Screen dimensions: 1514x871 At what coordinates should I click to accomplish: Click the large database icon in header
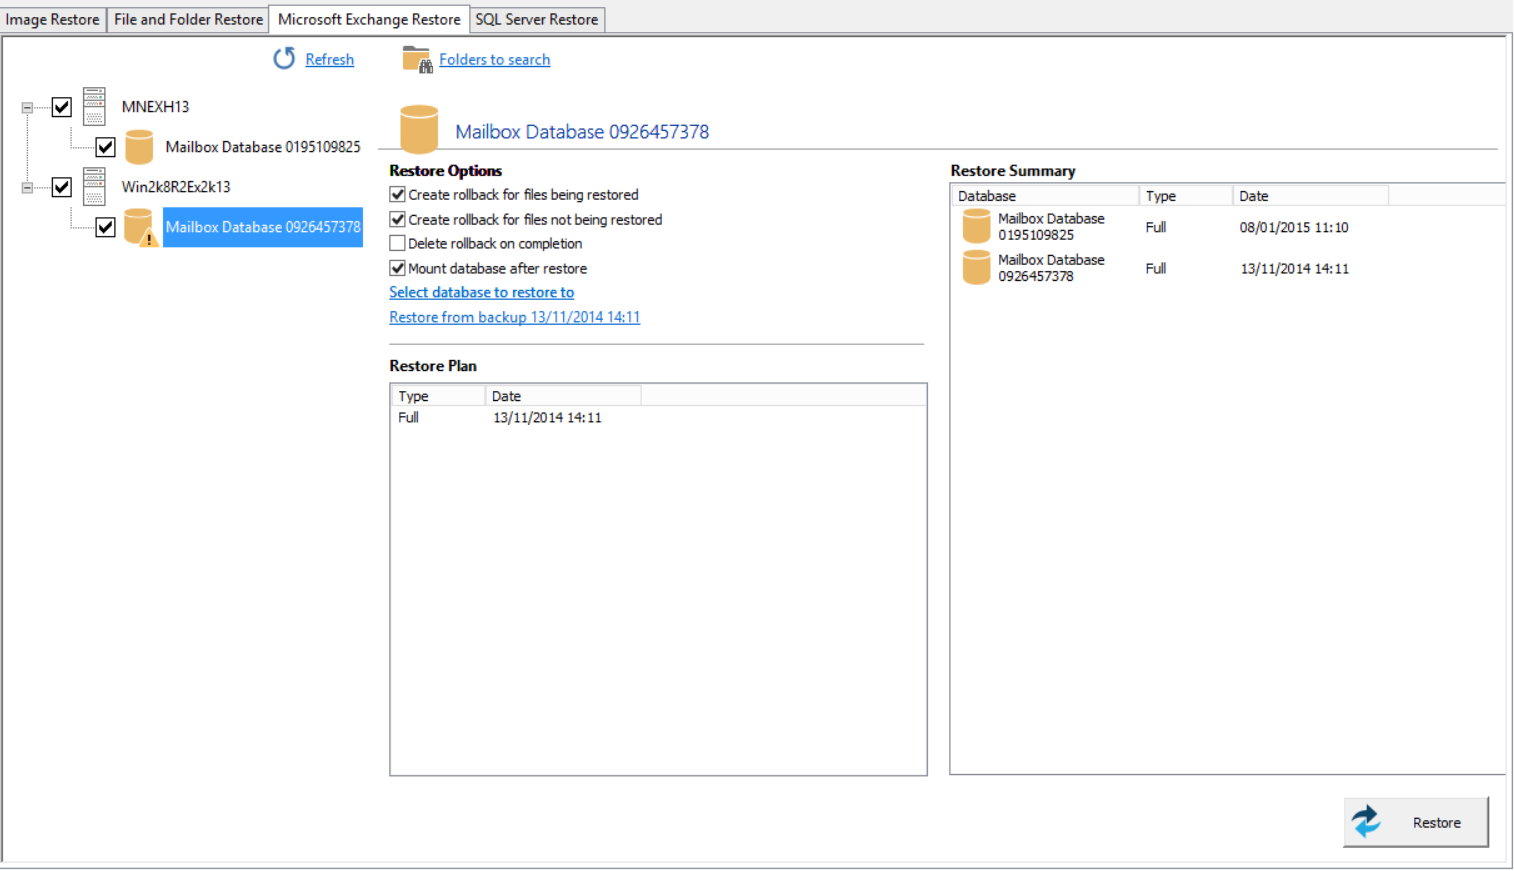[419, 130]
